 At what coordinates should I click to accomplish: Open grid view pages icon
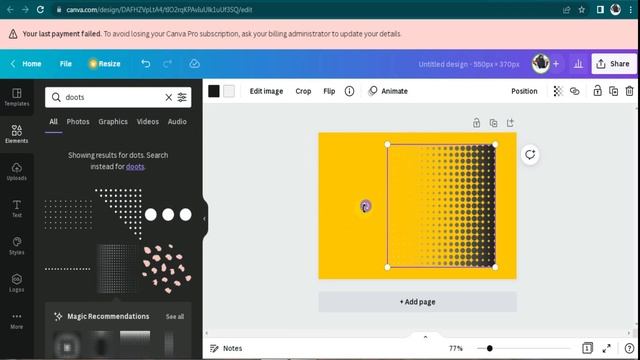coord(587,348)
